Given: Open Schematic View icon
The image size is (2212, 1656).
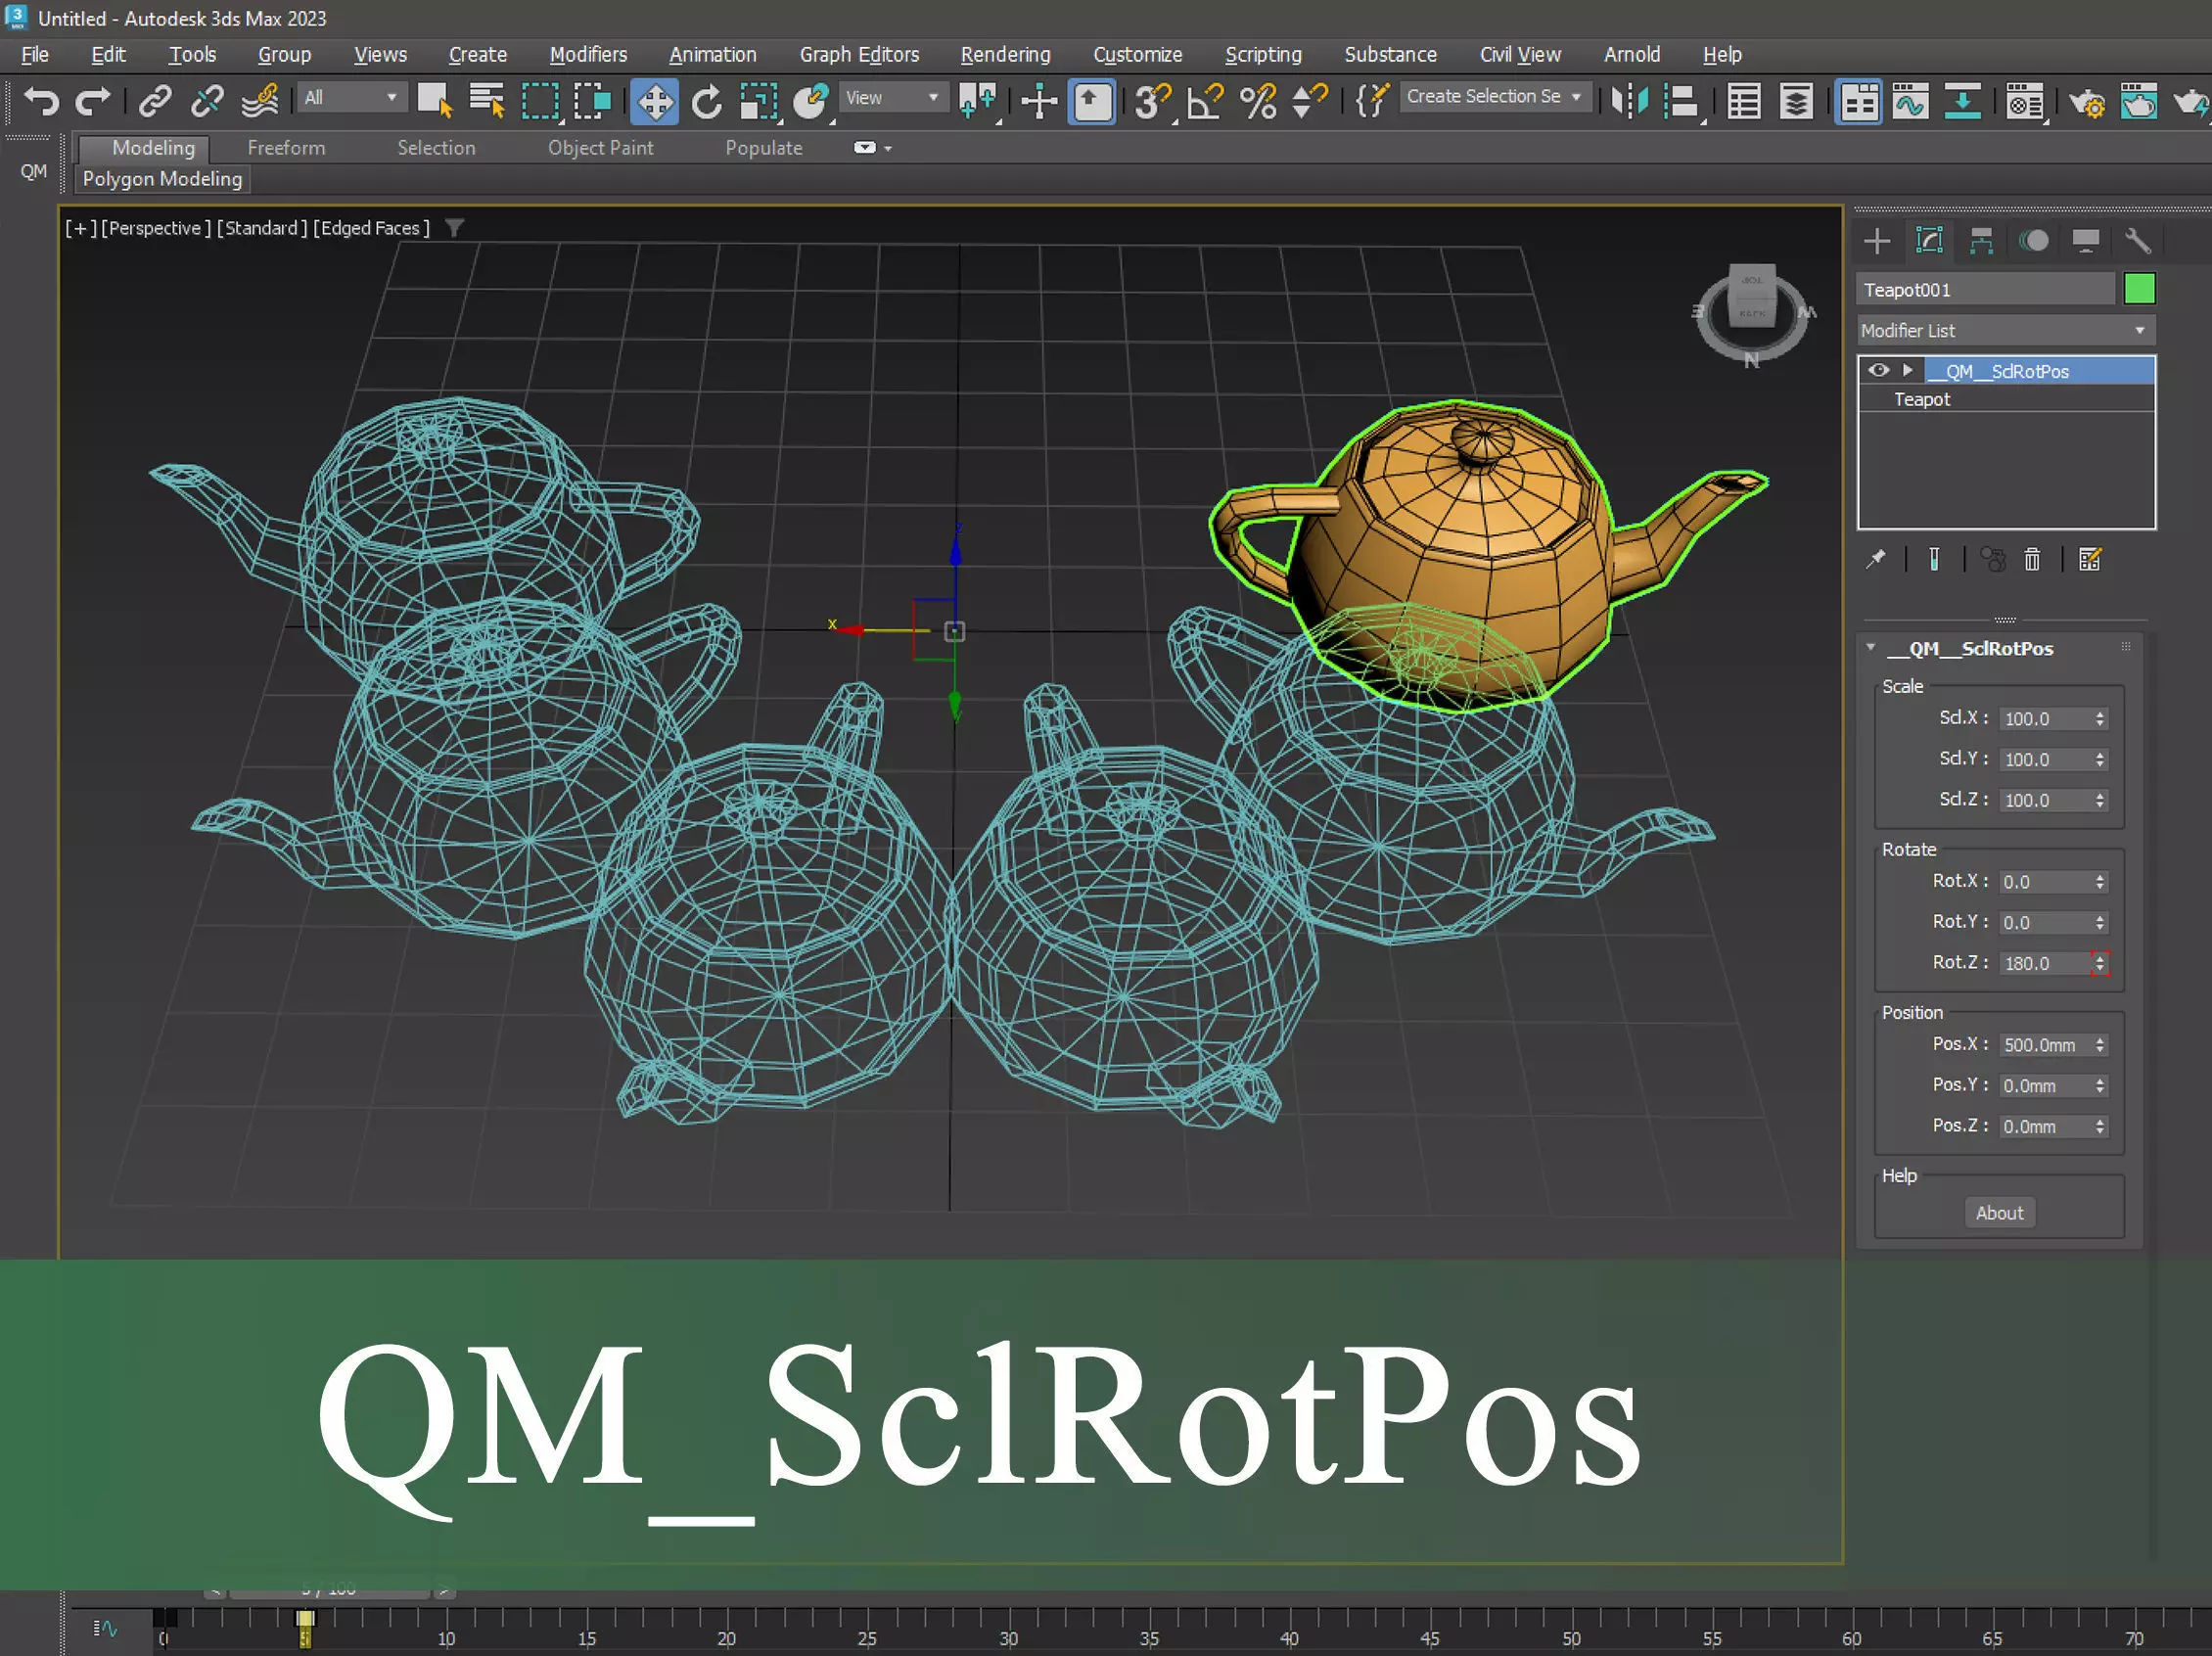Looking at the screenshot, I should click(x=1963, y=101).
